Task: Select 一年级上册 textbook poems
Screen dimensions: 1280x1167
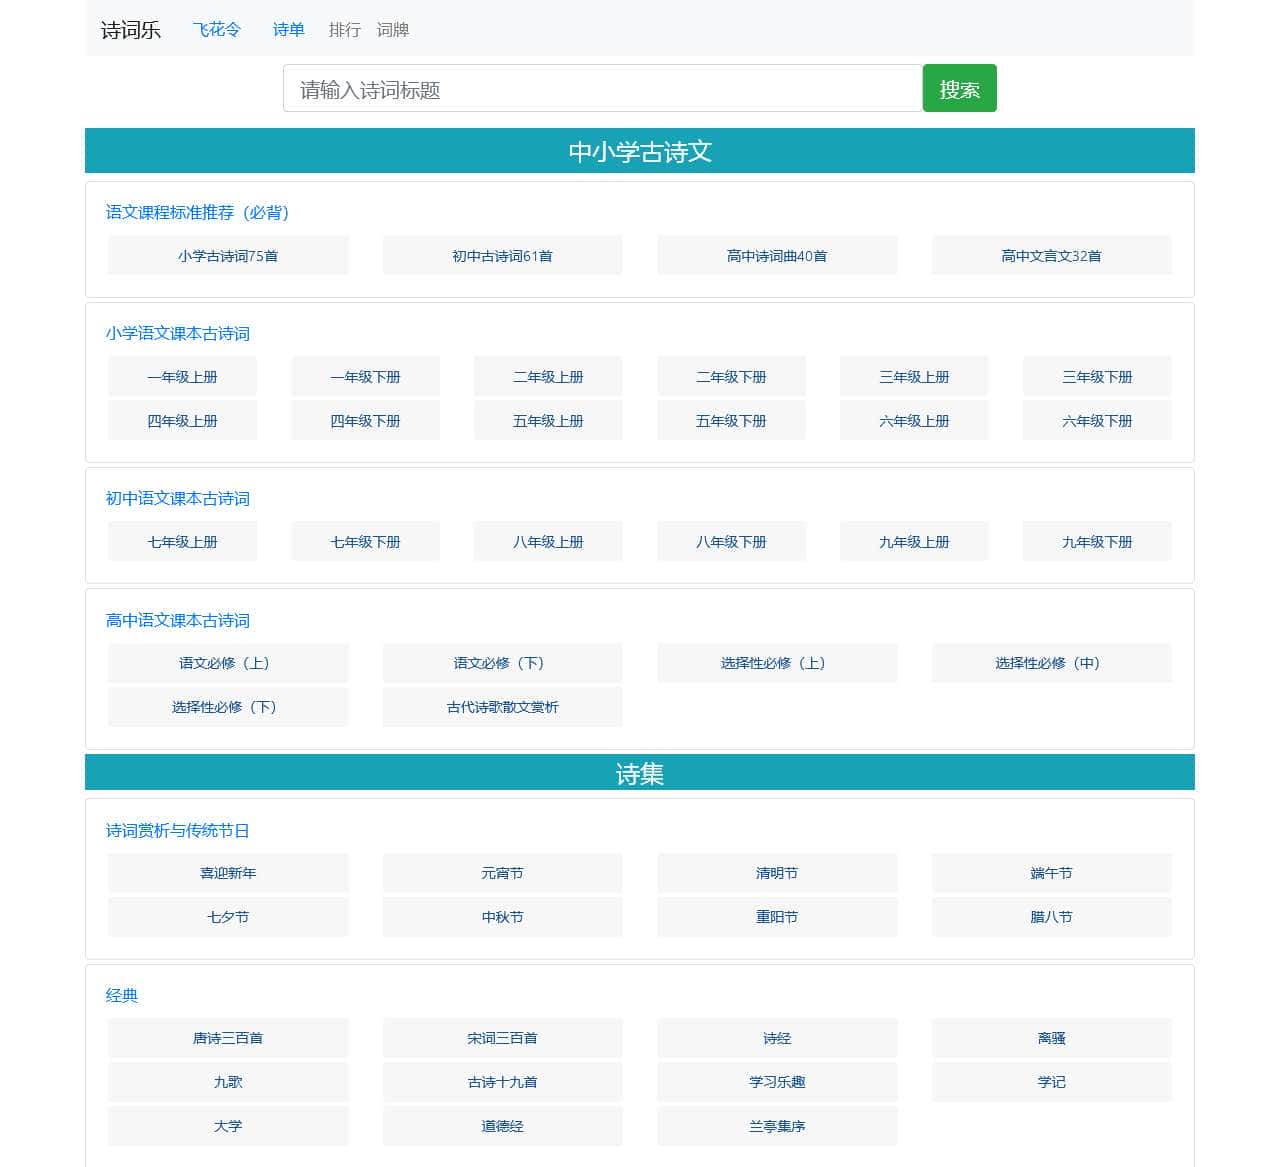Action: 182,376
